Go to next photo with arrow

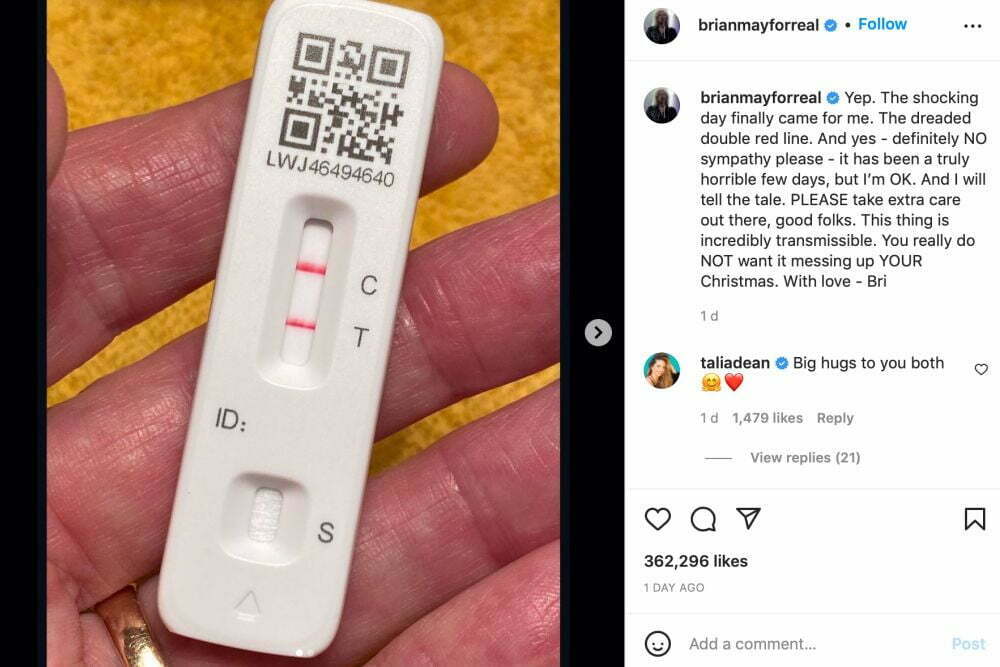tap(598, 332)
